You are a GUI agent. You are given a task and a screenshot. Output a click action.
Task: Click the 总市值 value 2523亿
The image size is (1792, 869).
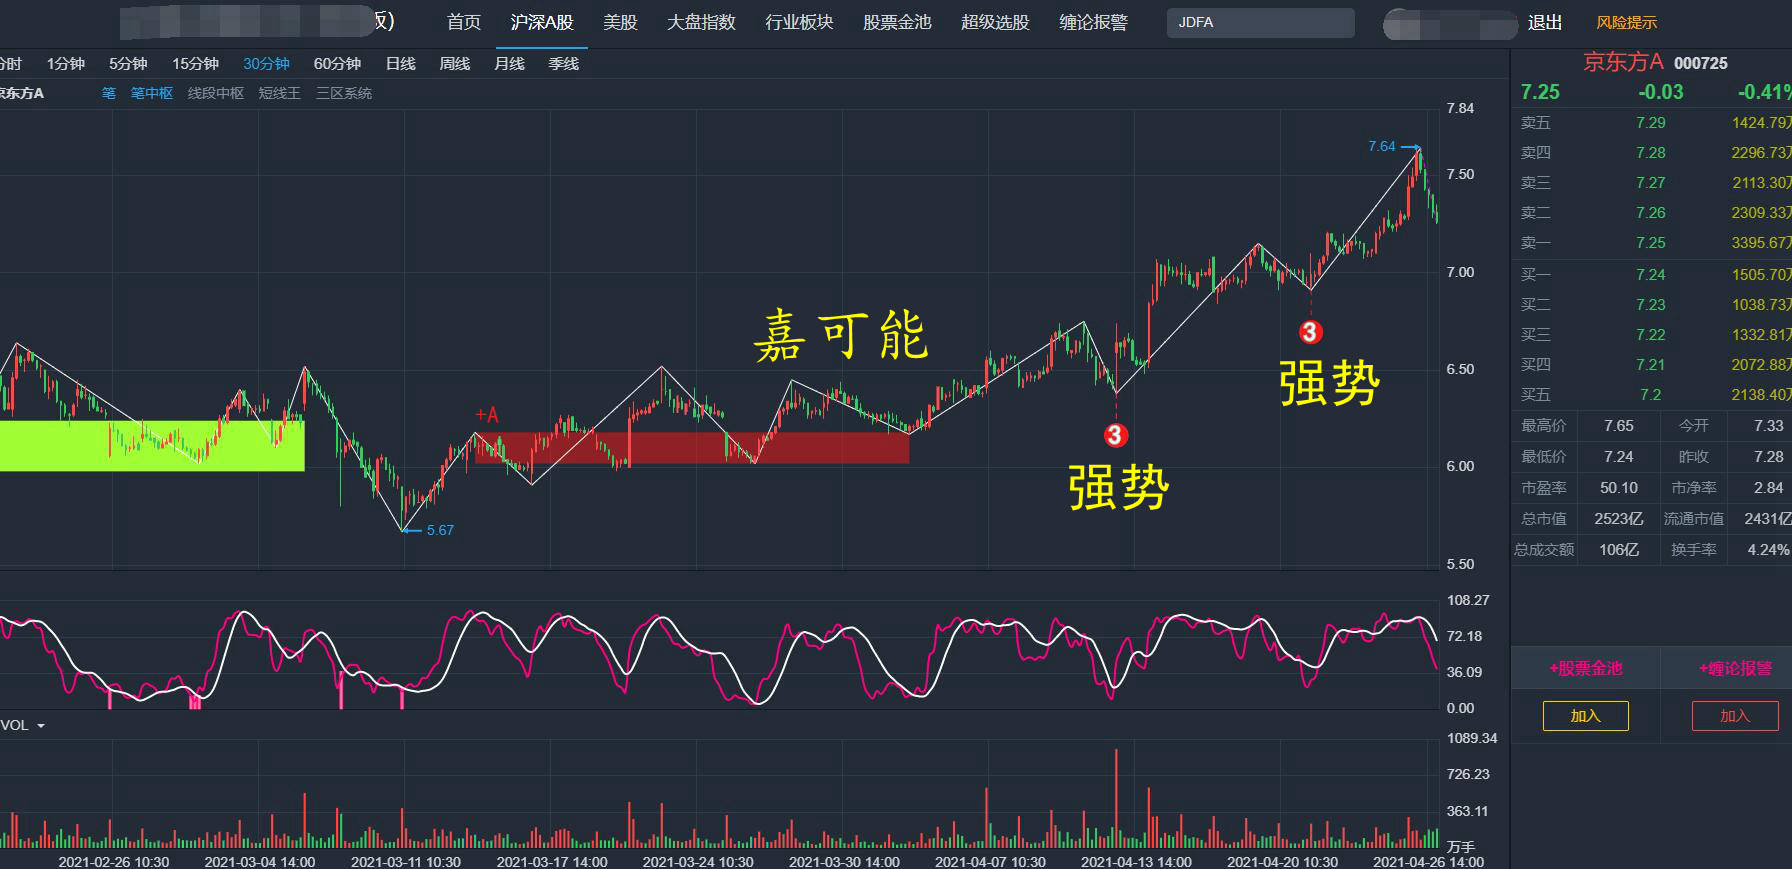1619,518
